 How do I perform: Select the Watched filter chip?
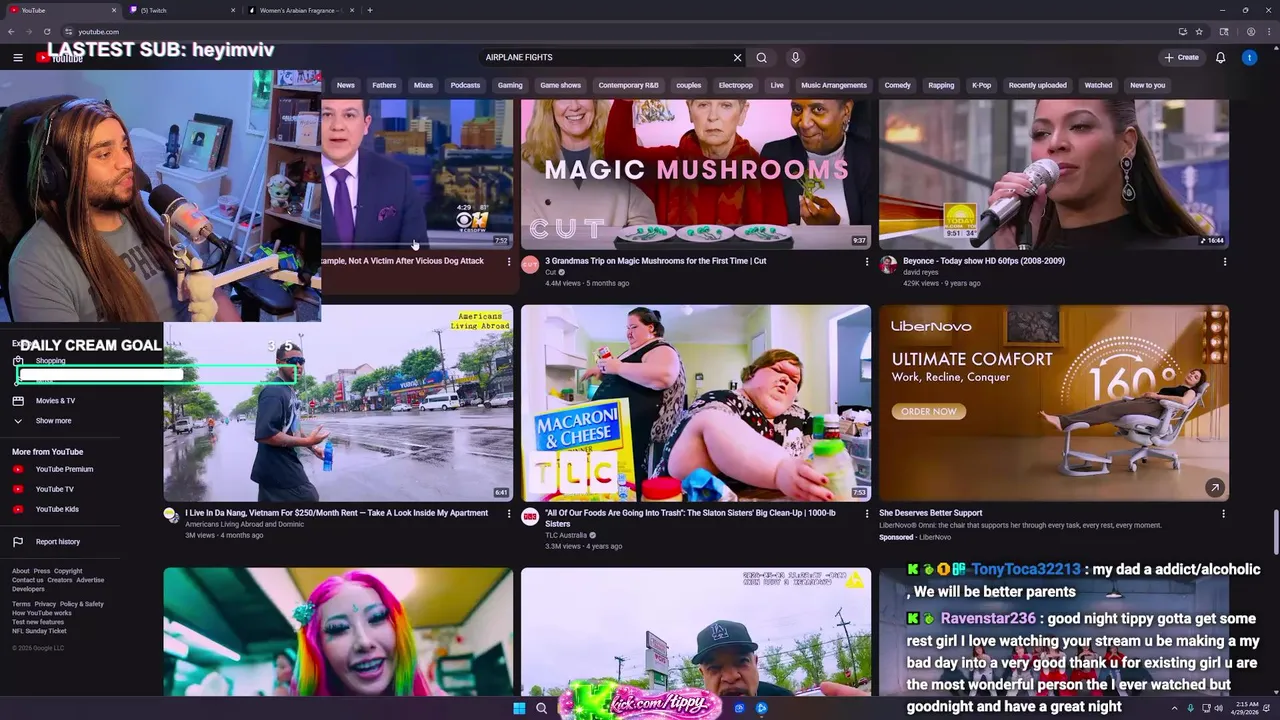point(1098,85)
